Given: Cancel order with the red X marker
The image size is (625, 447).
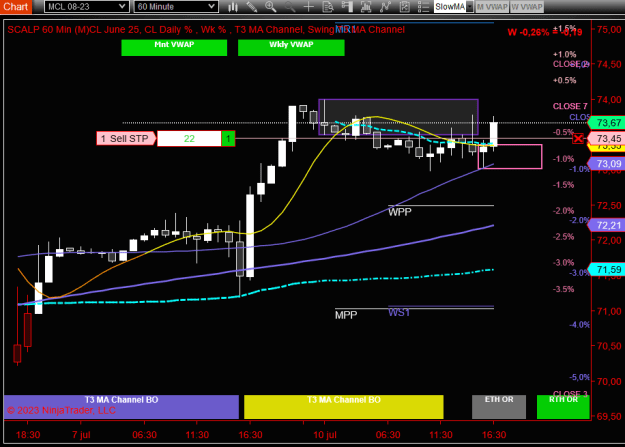Looking at the screenshot, I should [578, 138].
